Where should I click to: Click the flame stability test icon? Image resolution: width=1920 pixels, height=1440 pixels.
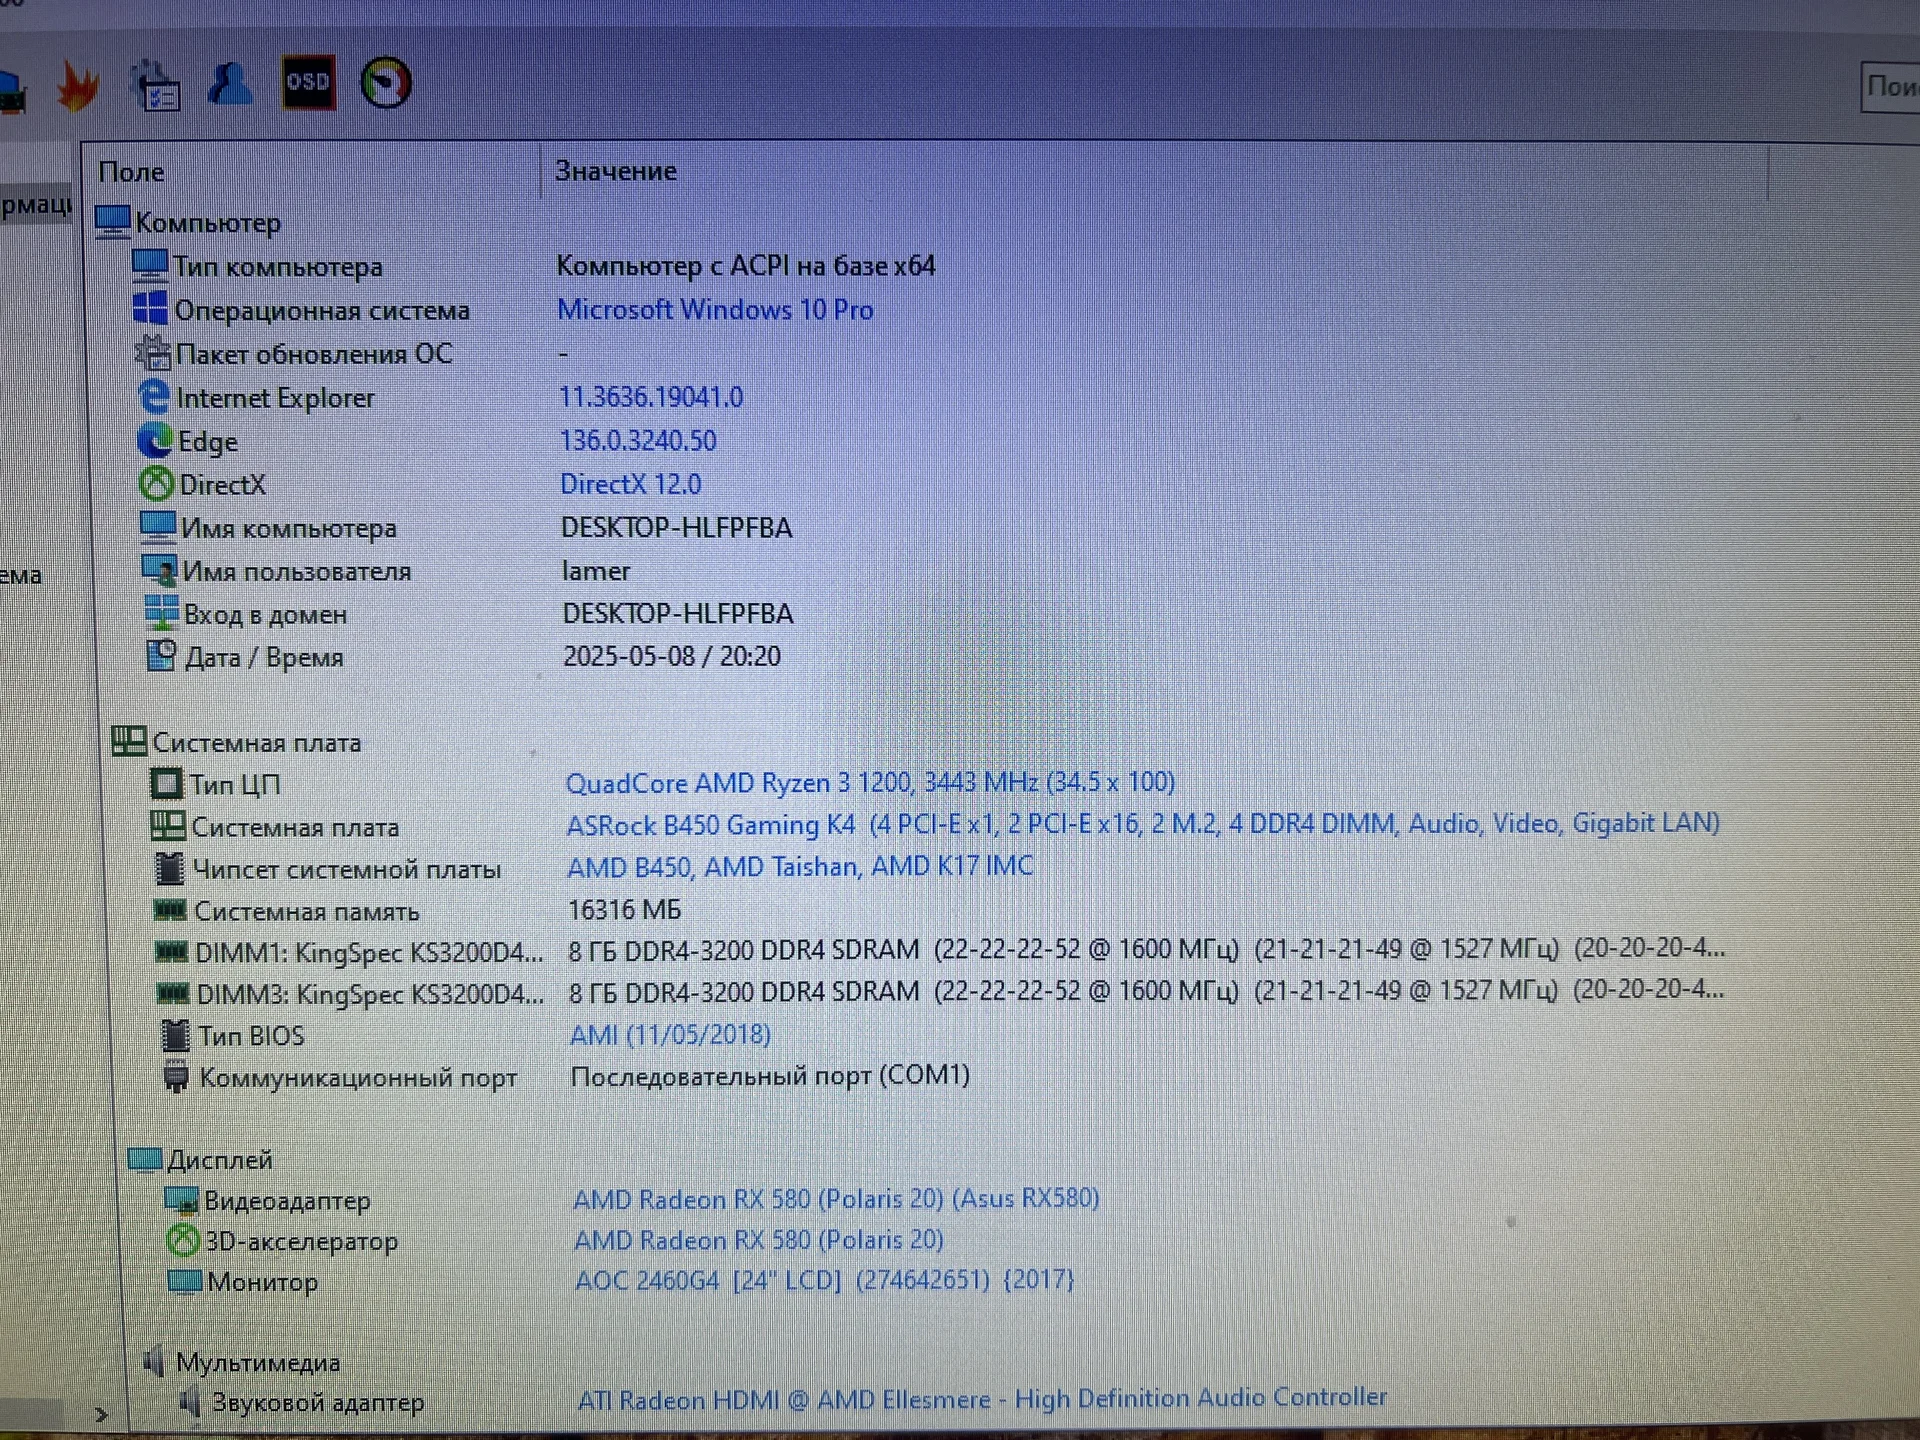pyautogui.click(x=78, y=86)
